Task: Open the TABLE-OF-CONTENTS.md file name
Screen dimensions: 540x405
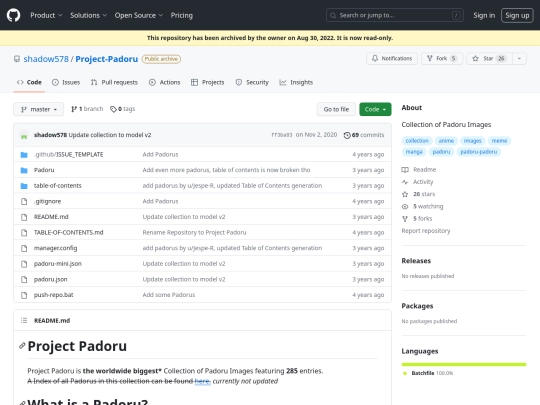Action: 69,232
